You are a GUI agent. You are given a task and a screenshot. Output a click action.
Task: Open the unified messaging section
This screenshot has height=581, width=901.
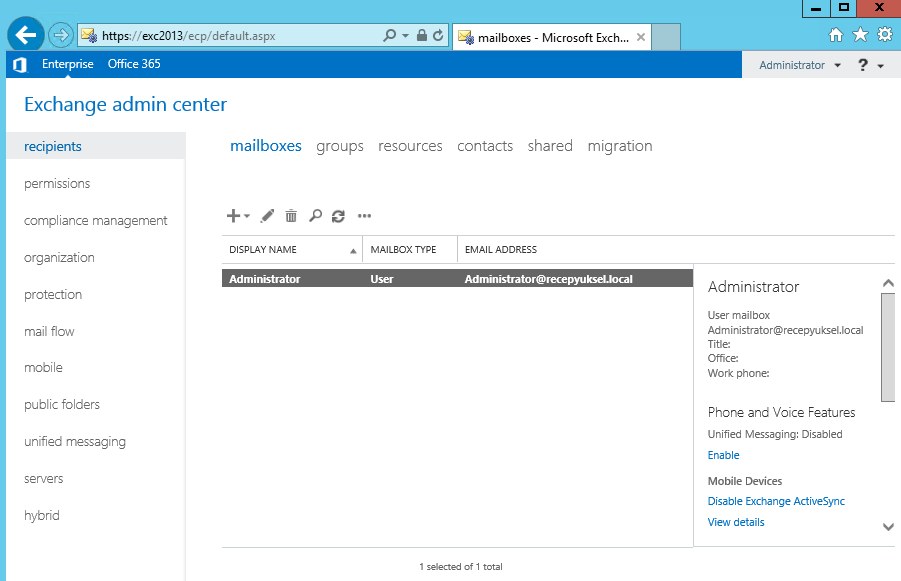click(x=75, y=442)
